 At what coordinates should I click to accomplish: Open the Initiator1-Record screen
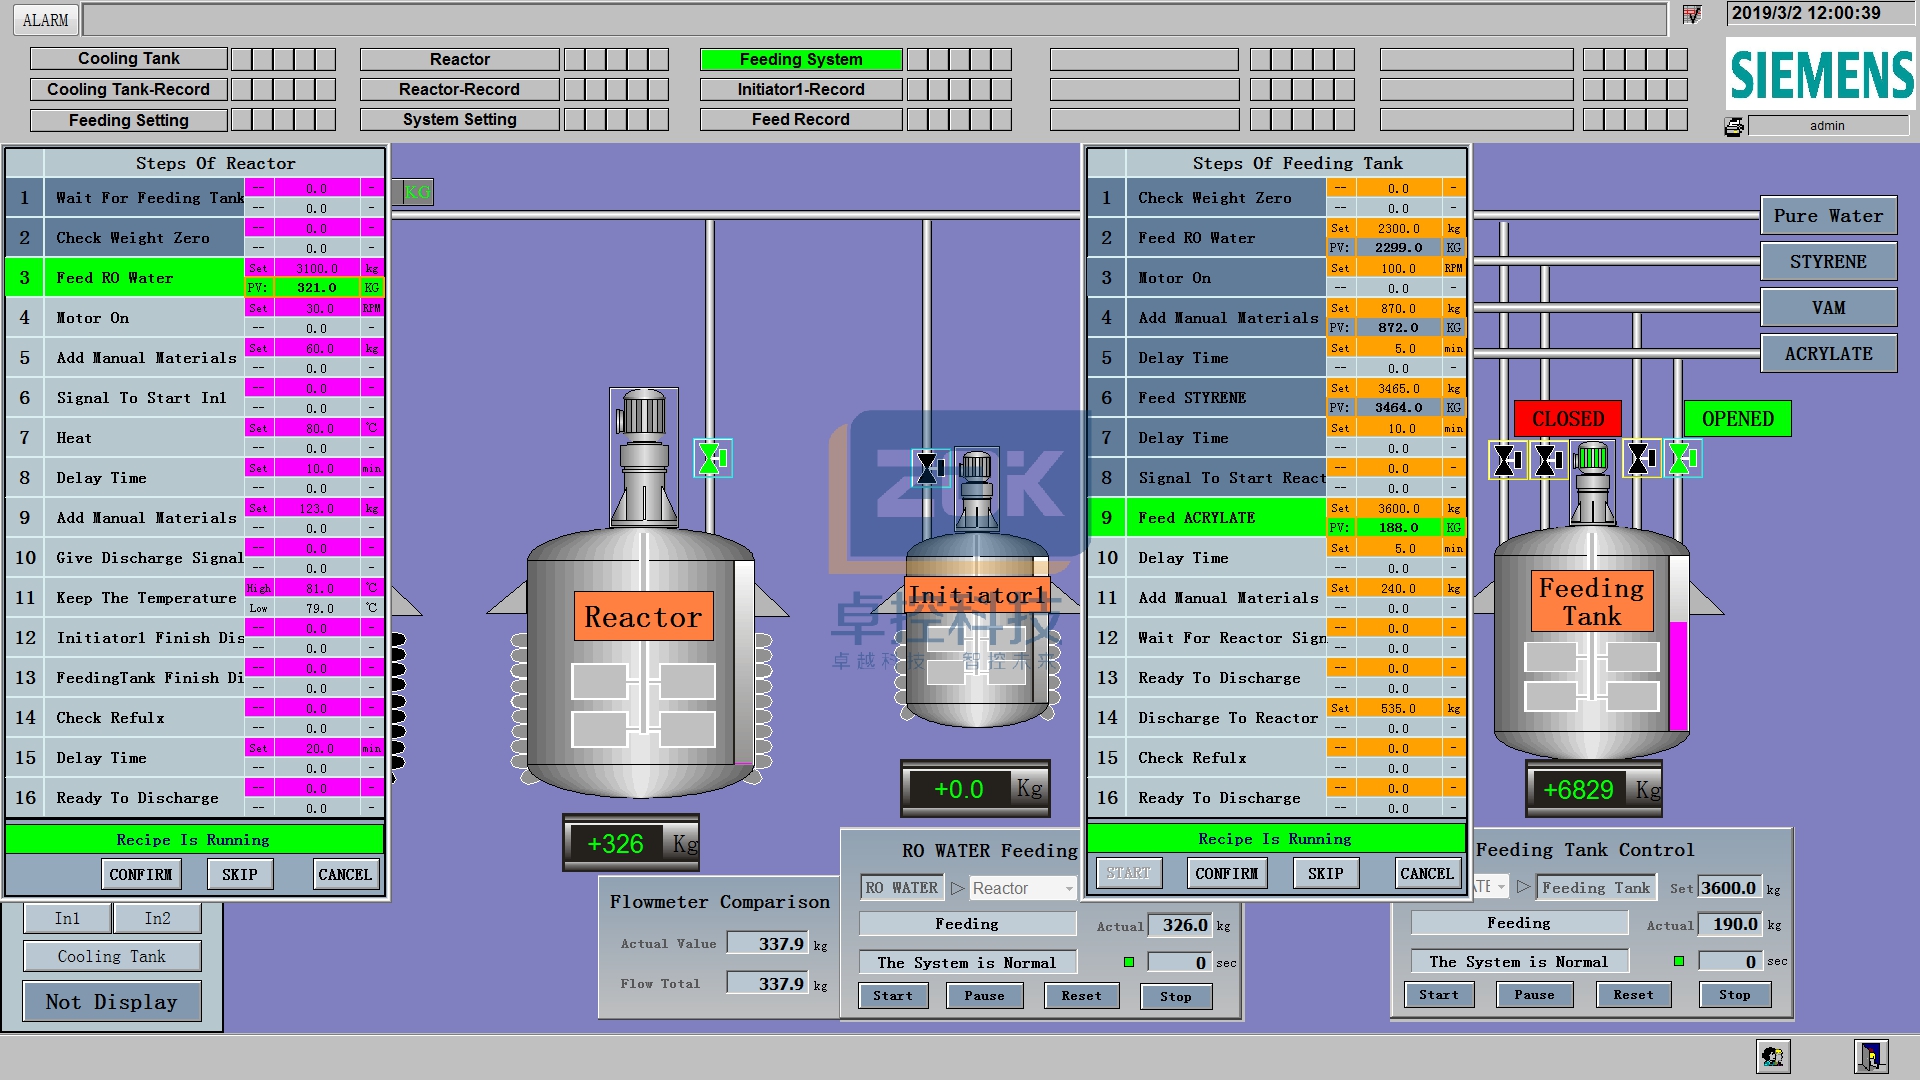[x=801, y=89]
